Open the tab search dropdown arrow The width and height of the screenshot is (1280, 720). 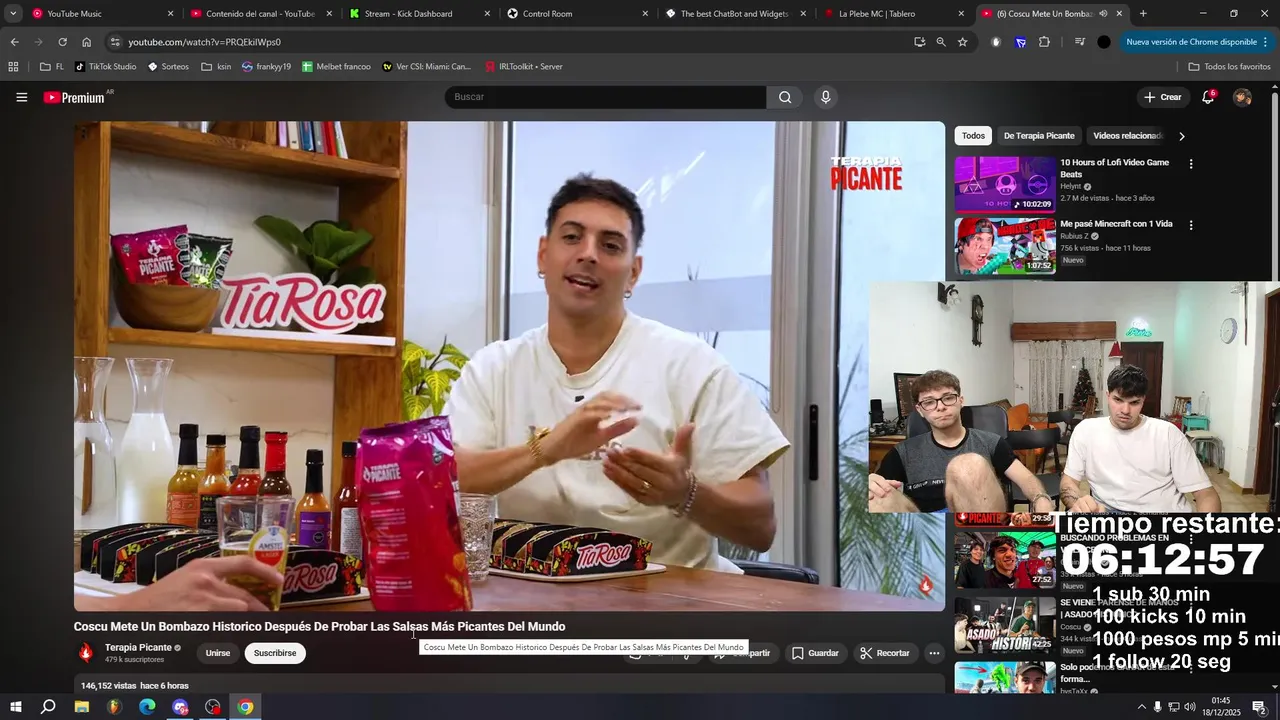click(13, 14)
